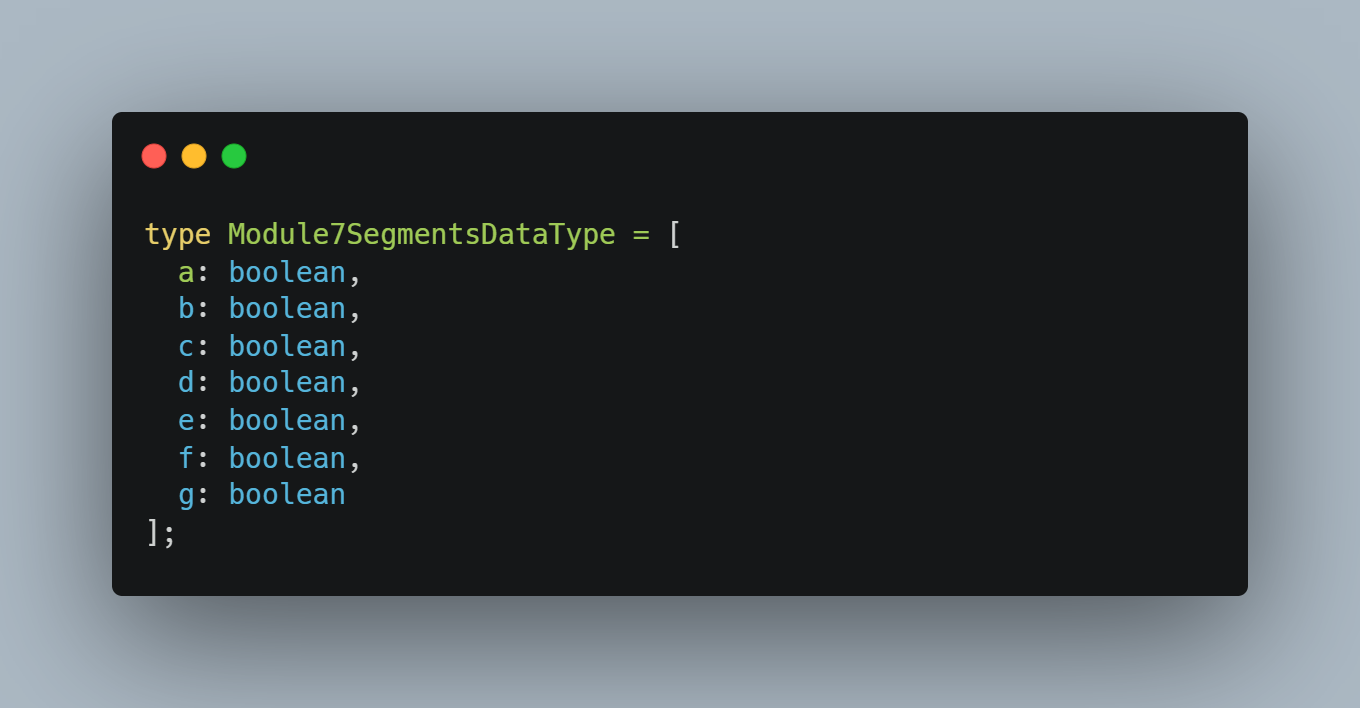The width and height of the screenshot is (1360, 708).
Task: Click the equals sign after the type name
Action: (x=641, y=235)
